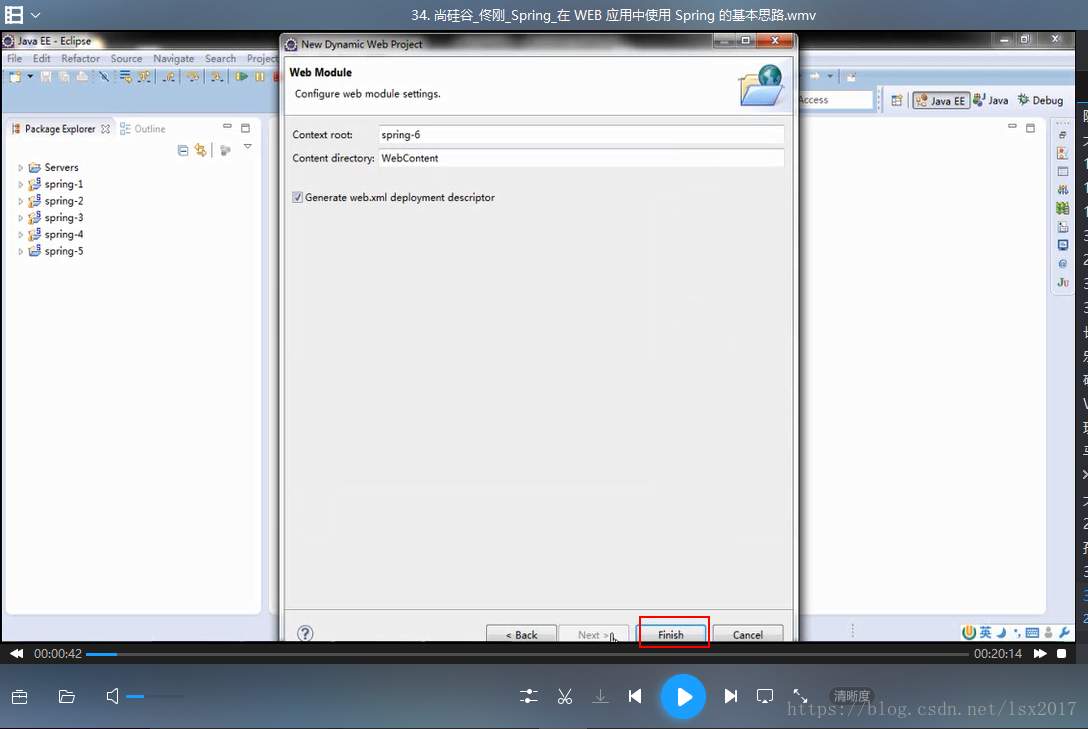Click the Skip All Breakpoints toolbar icon

point(104,76)
